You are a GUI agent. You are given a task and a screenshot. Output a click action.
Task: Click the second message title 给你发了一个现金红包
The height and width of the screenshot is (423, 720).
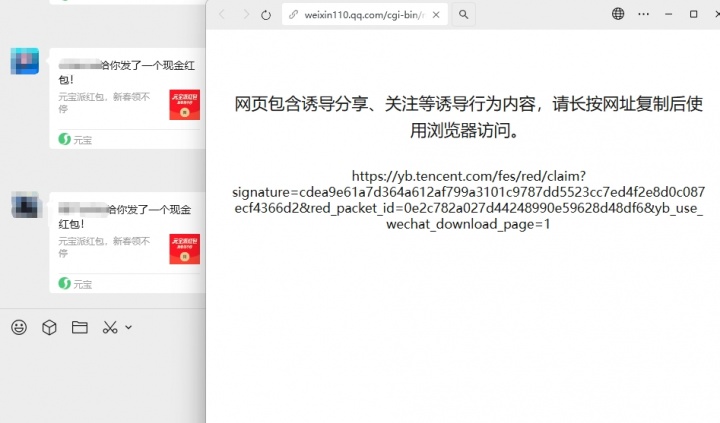pos(125,216)
